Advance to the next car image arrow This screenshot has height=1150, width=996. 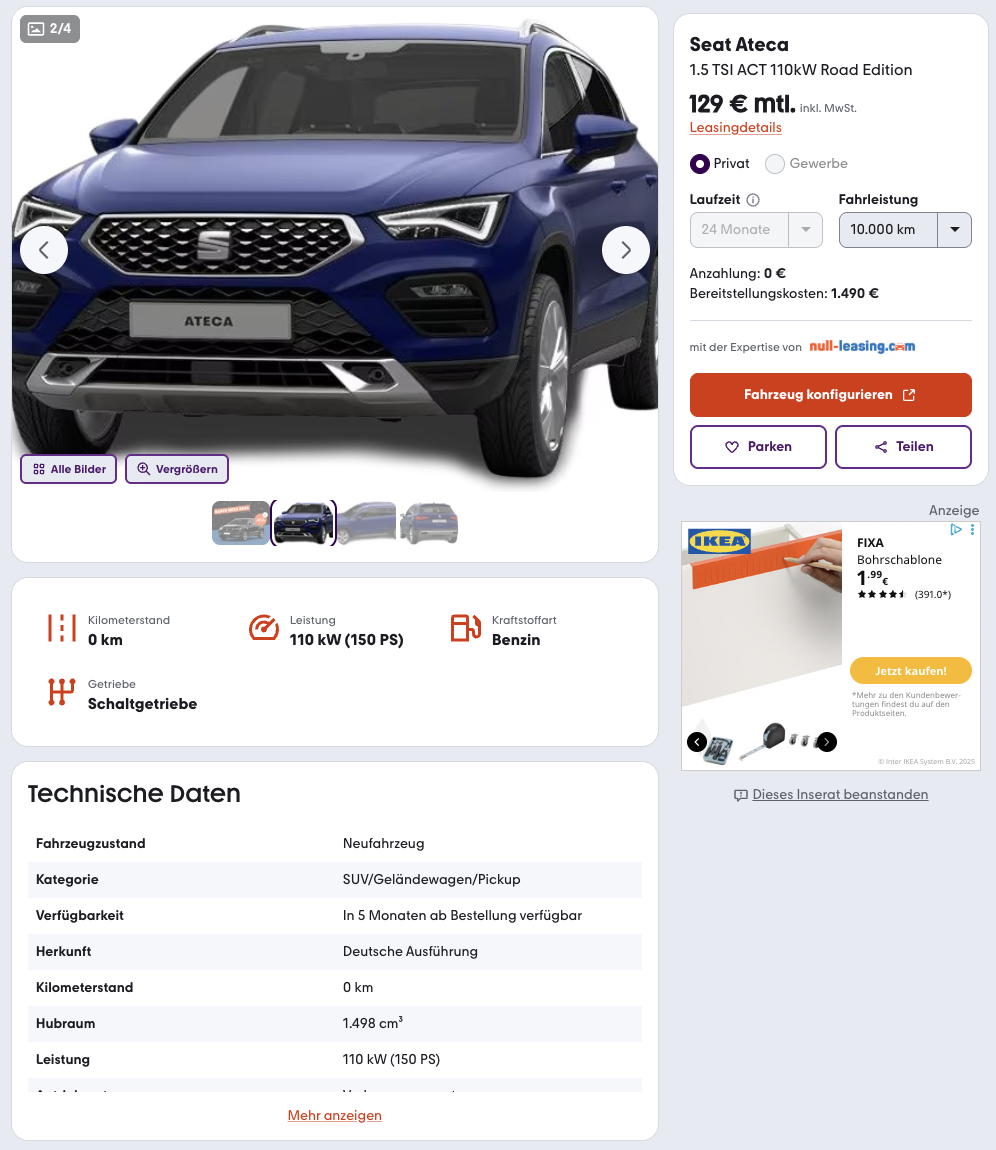(626, 250)
